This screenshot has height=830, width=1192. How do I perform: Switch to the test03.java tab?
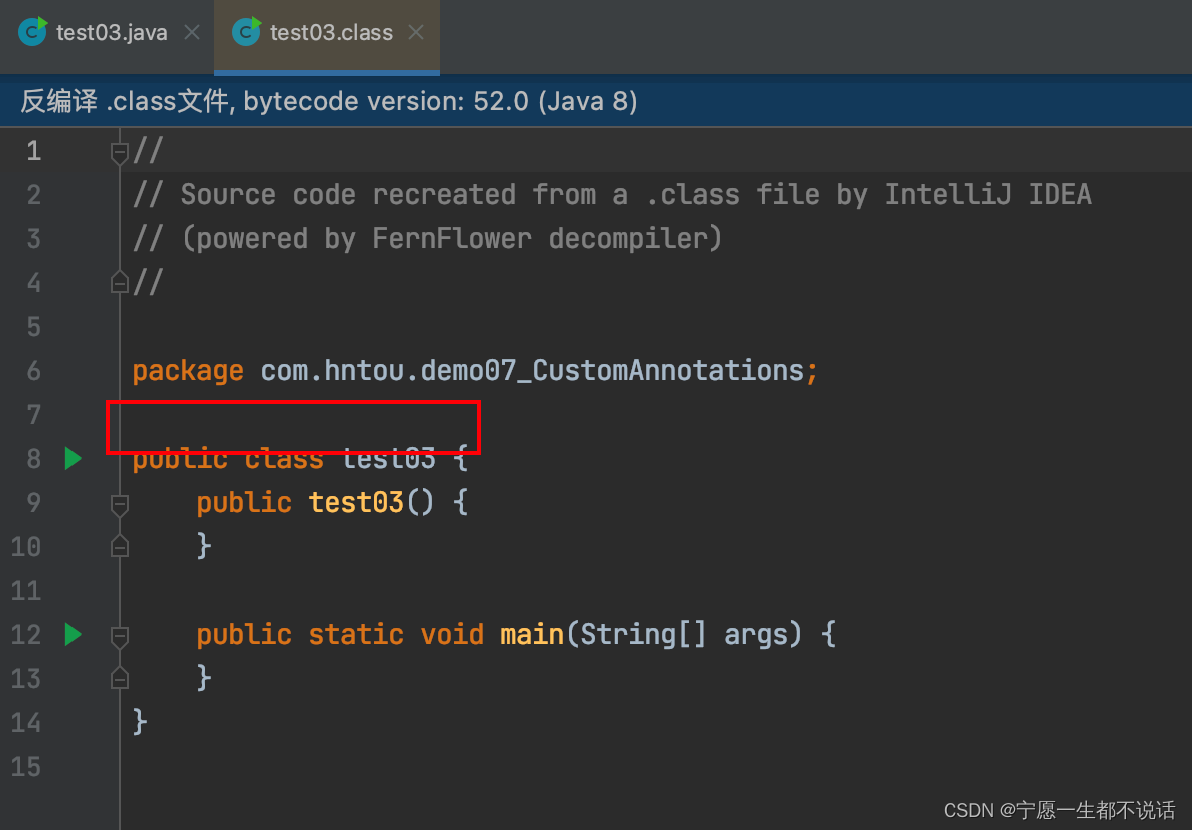point(110,31)
